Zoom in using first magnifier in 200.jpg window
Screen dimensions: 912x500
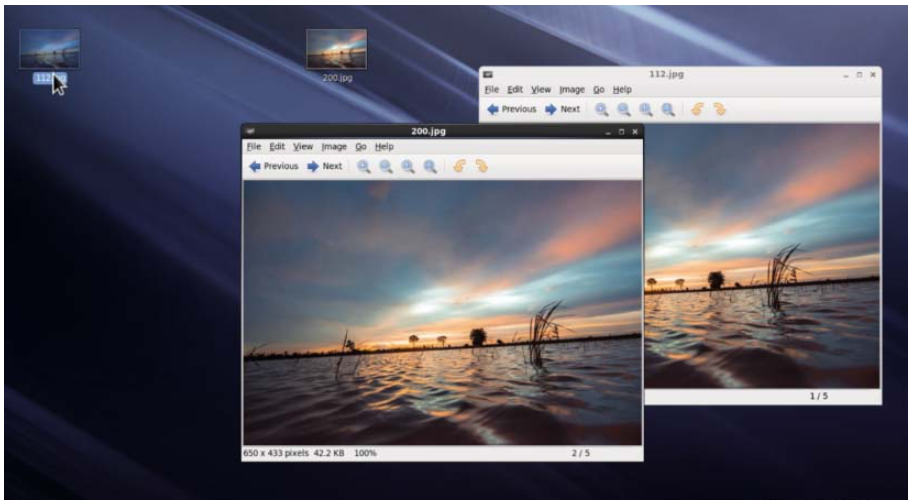pos(364,167)
